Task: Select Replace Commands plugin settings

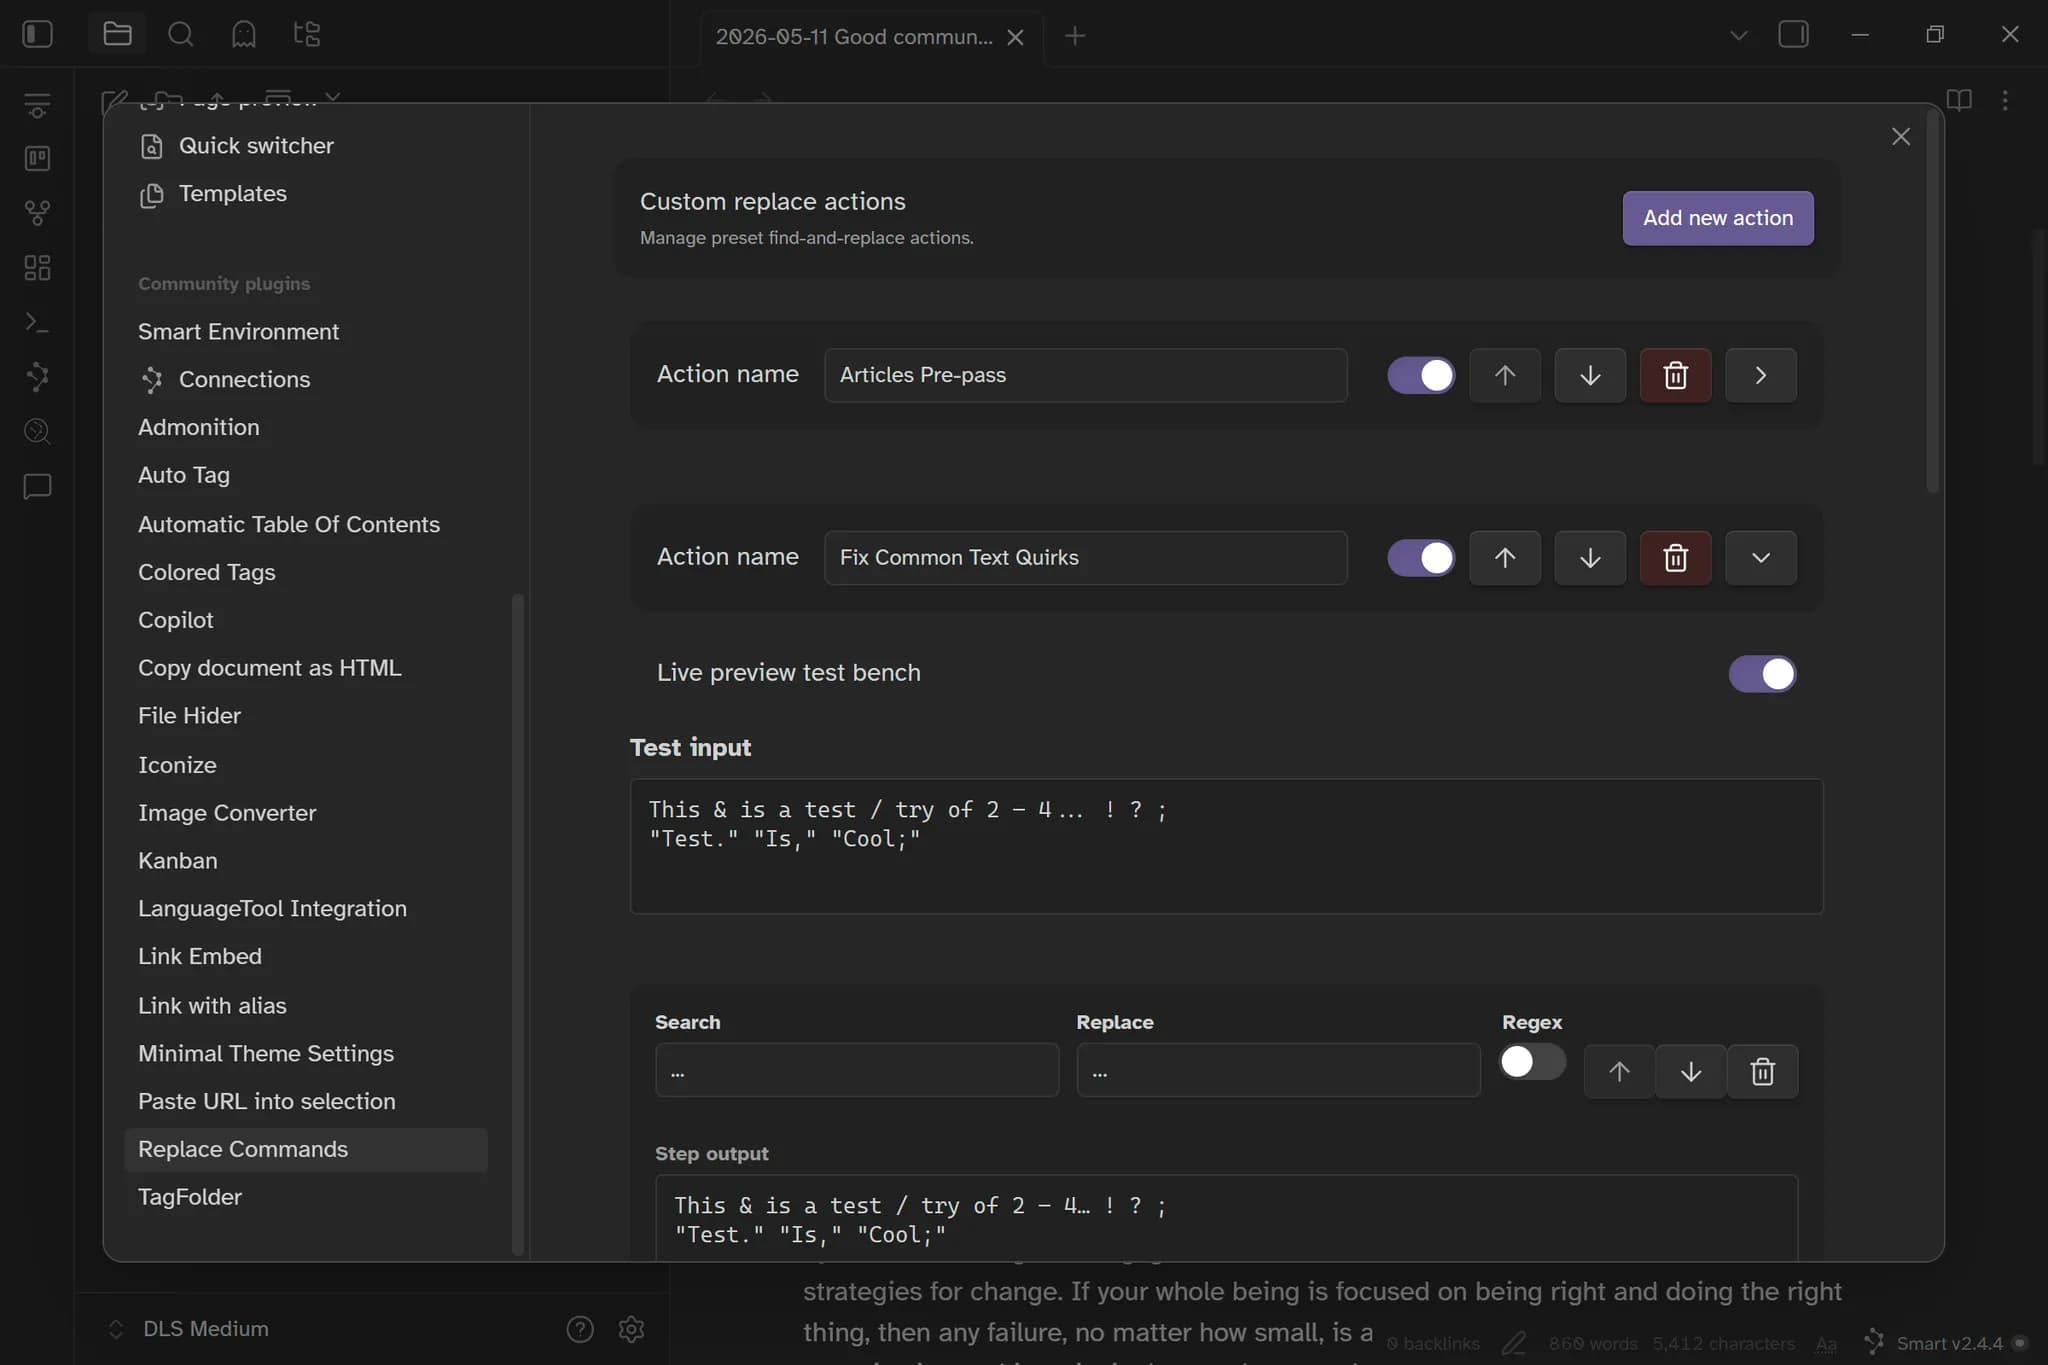Action: (306, 1150)
